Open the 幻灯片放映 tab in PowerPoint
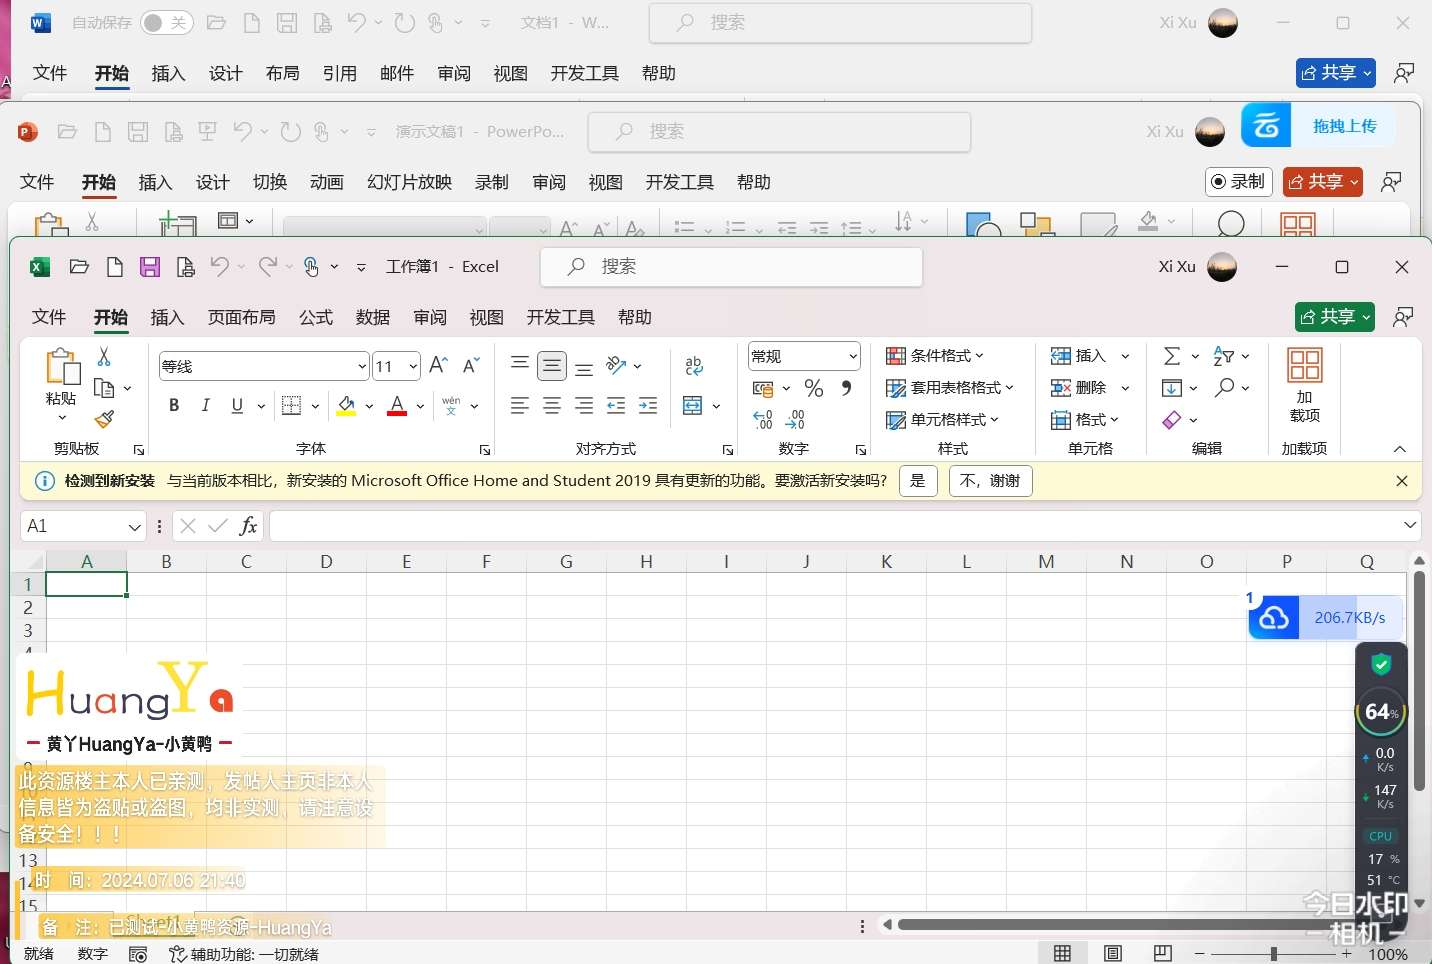This screenshot has height=964, width=1432. 409,182
